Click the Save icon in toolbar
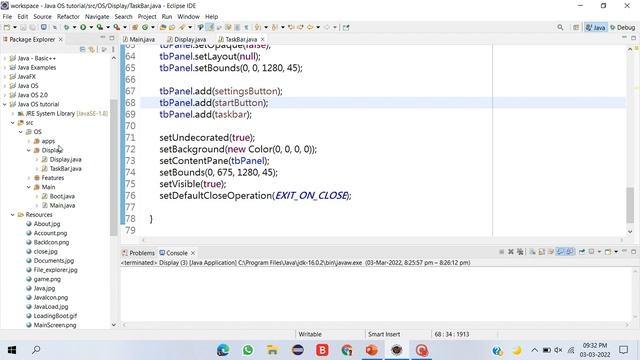This screenshot has height=360, width=640. tap(23, 27)
